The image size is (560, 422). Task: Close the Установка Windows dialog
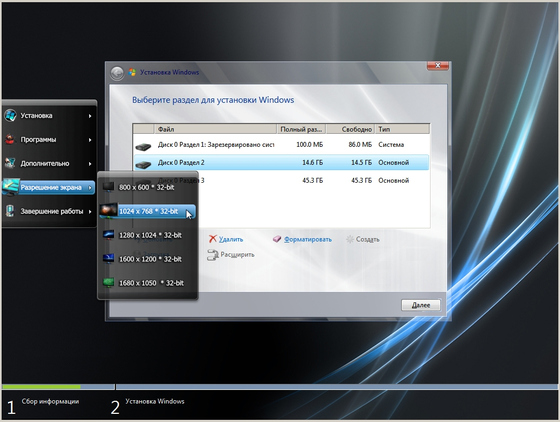click(x=438, y=65)
